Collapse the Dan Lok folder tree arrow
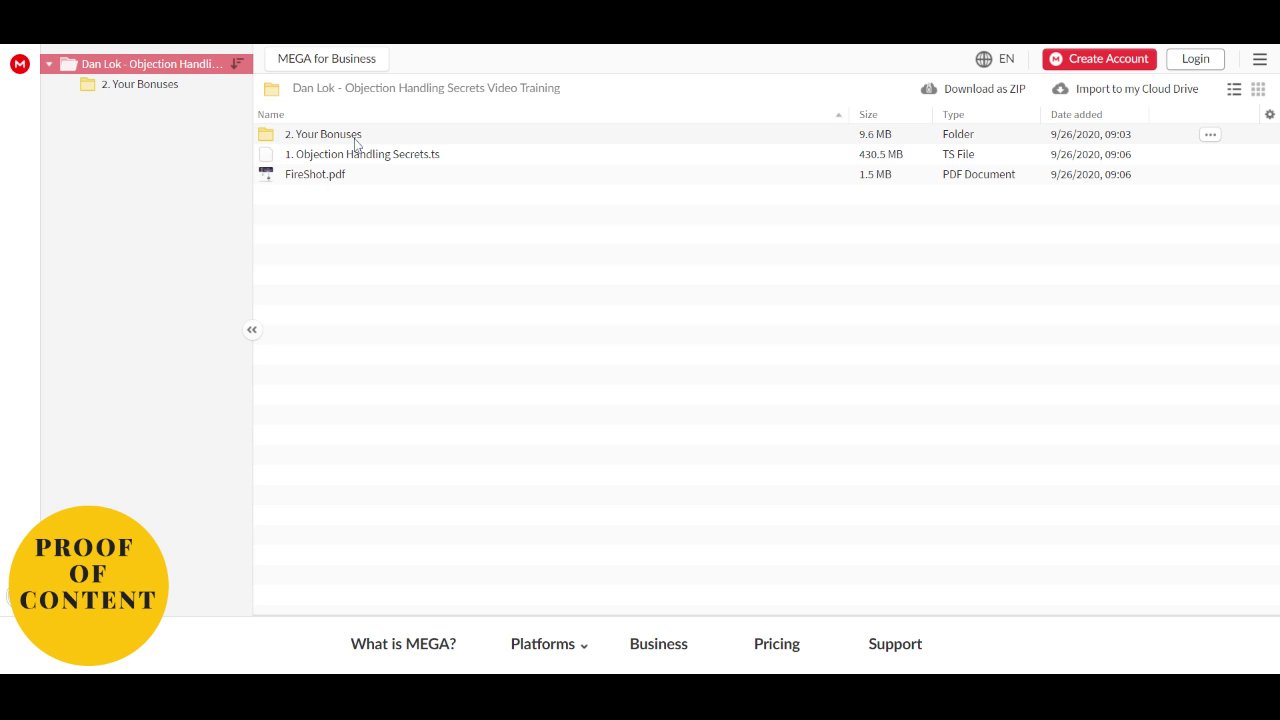Image resolution: width=1280 pixels, height=720 pixels. (49, 64)
